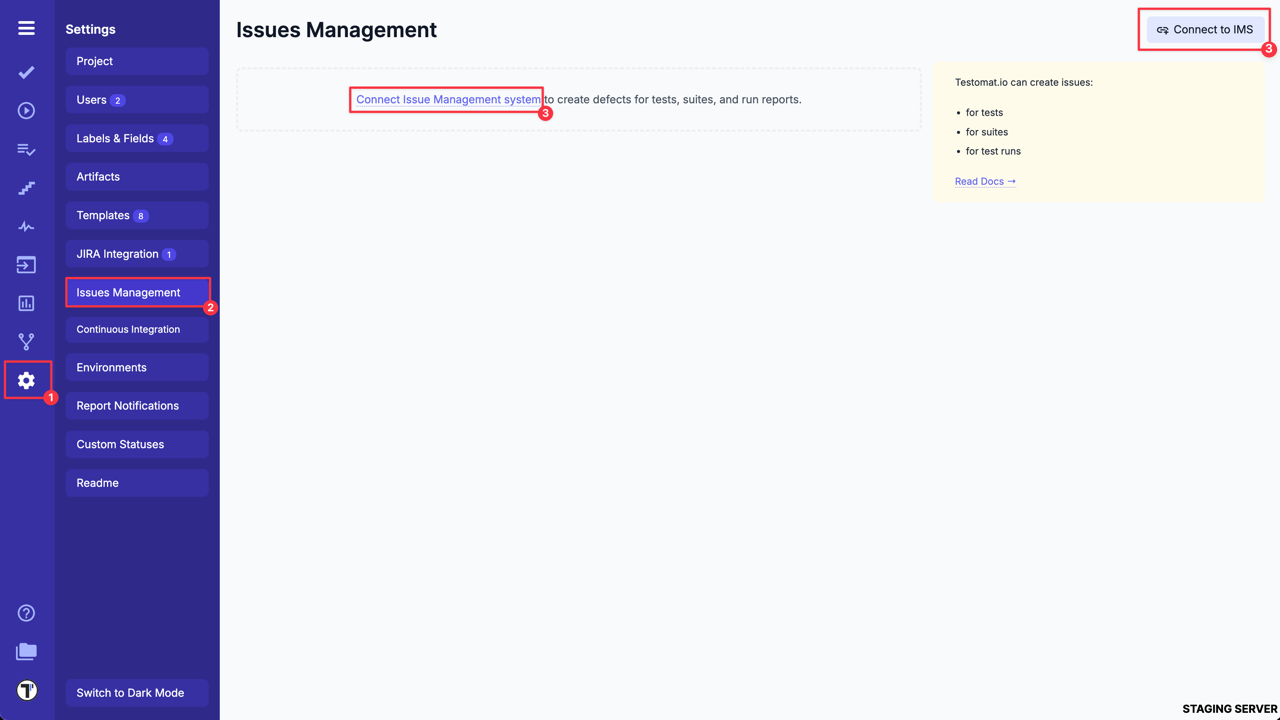Click the Branches fork icon
The height and width of the screenshot is (720, 1280).
point(27,342)
